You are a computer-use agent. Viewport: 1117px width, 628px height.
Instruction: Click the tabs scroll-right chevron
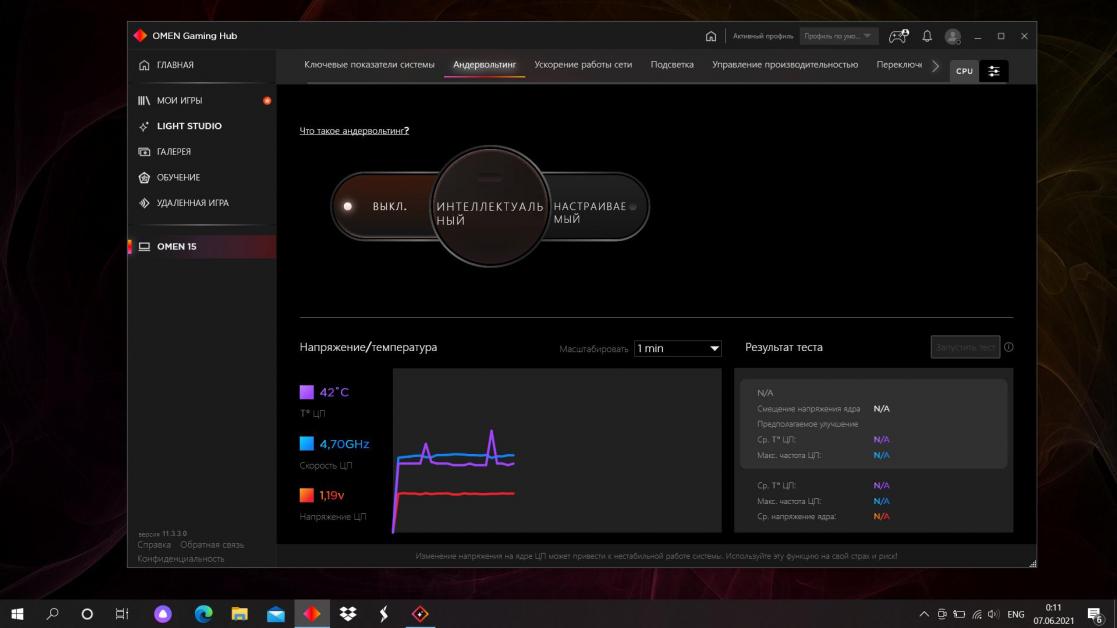click(x=935, y=66)
